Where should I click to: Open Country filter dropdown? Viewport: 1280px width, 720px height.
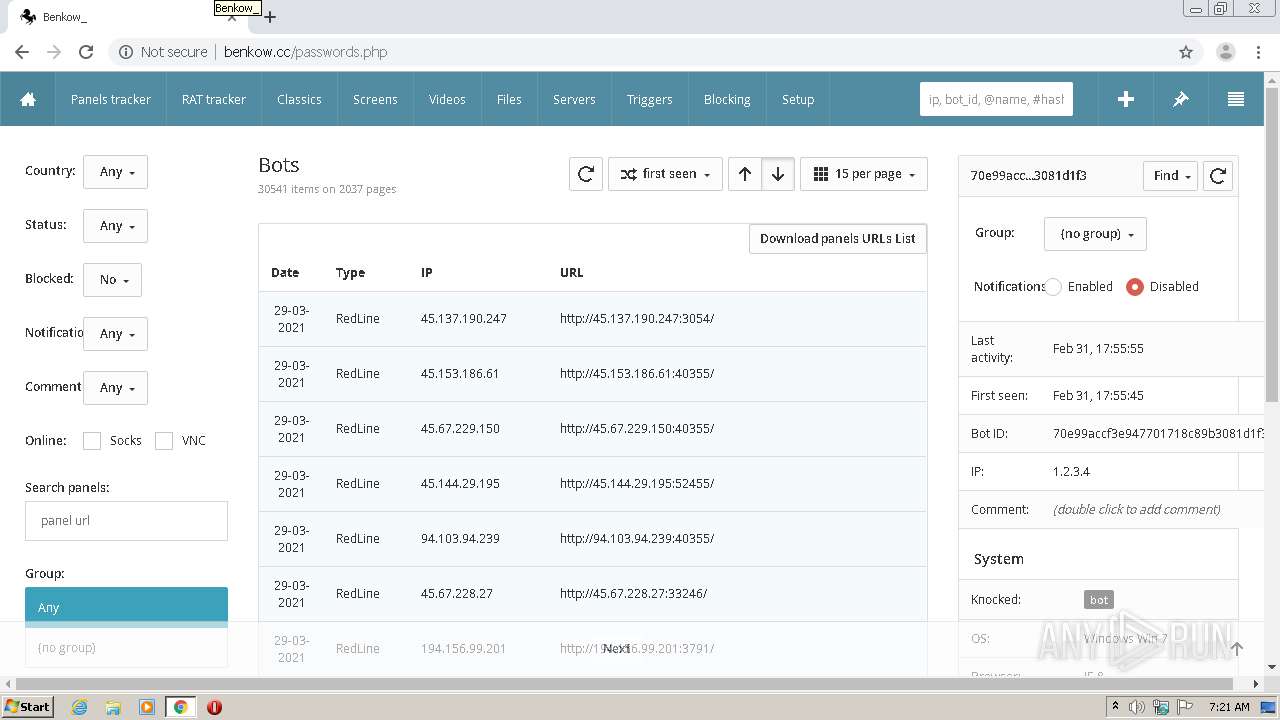pos(115,172)
